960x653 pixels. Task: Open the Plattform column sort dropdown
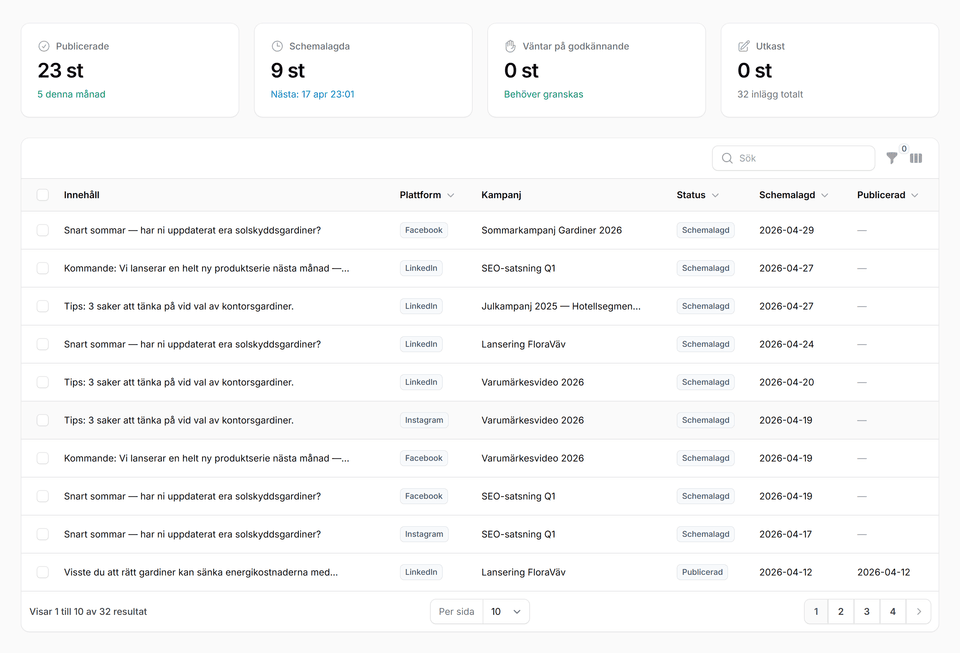click(451, 195)
